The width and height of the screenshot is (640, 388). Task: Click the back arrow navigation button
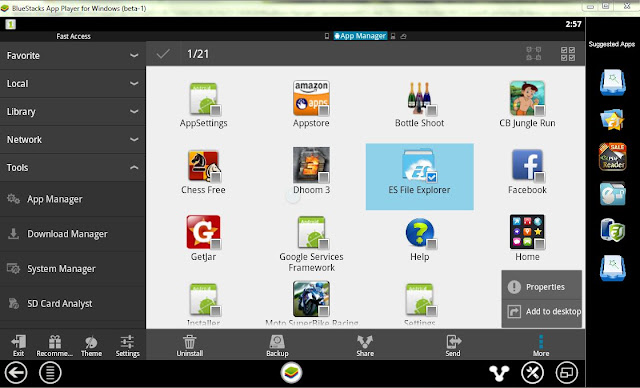tap(16, 373)
